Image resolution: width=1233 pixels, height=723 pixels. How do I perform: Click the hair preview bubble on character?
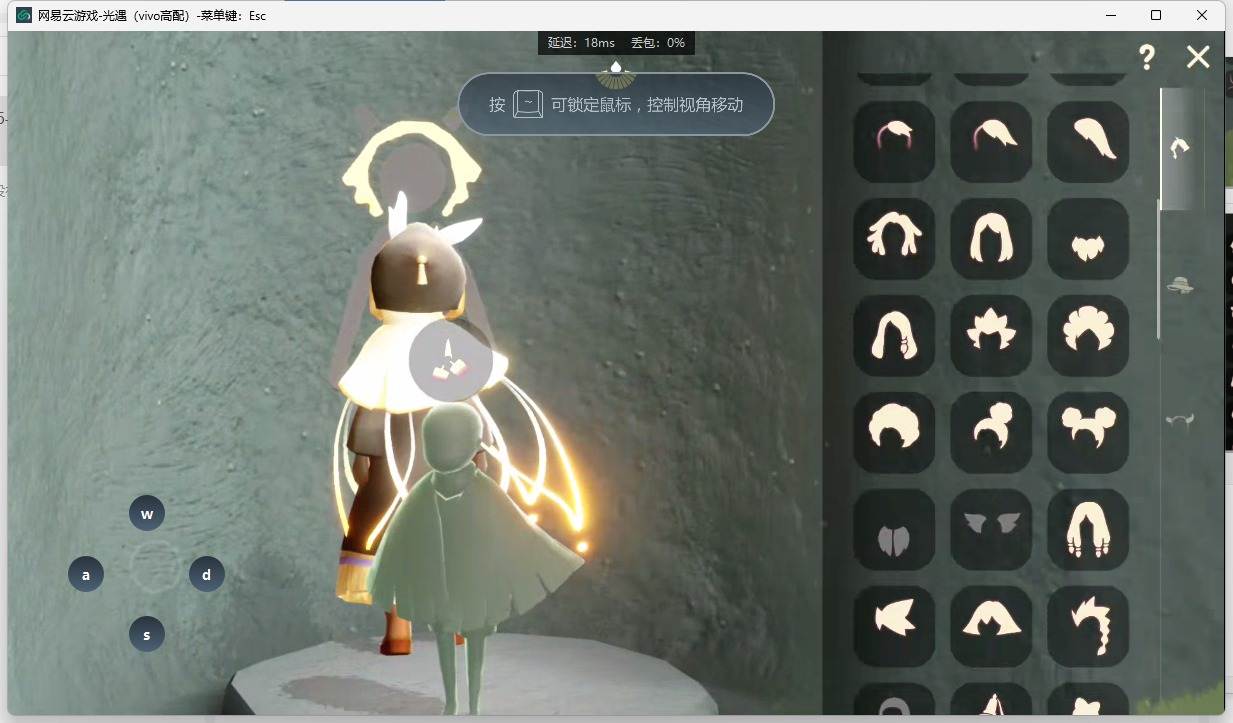click(450, 359)
